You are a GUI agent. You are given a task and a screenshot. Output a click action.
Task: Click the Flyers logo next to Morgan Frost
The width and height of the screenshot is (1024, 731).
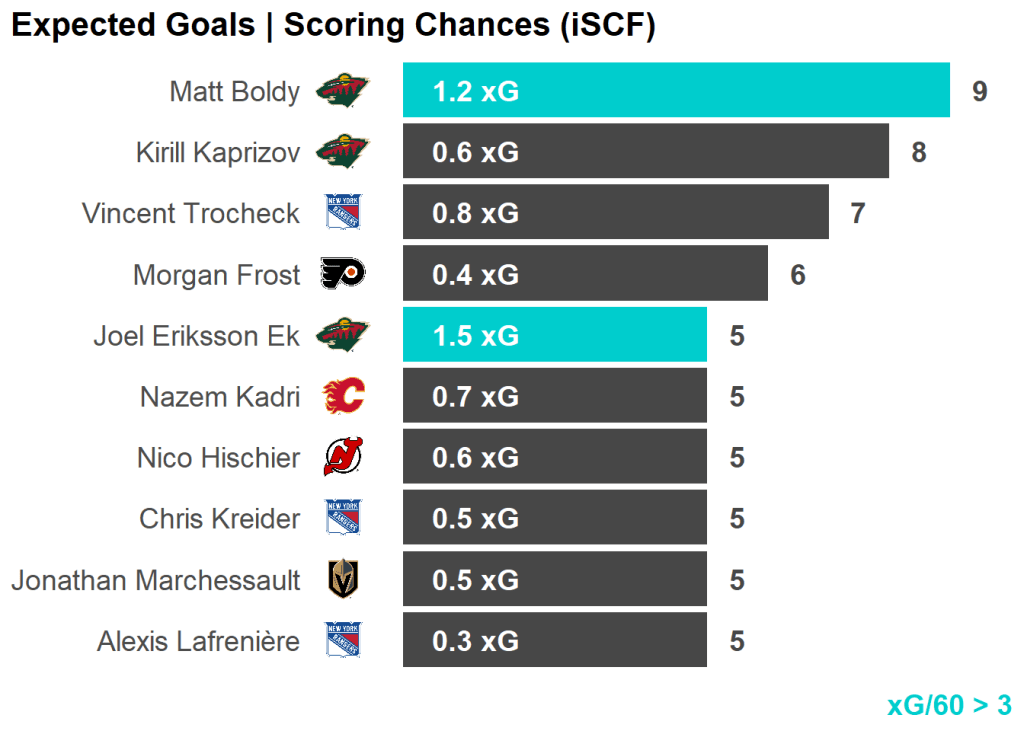pos(342,274)
